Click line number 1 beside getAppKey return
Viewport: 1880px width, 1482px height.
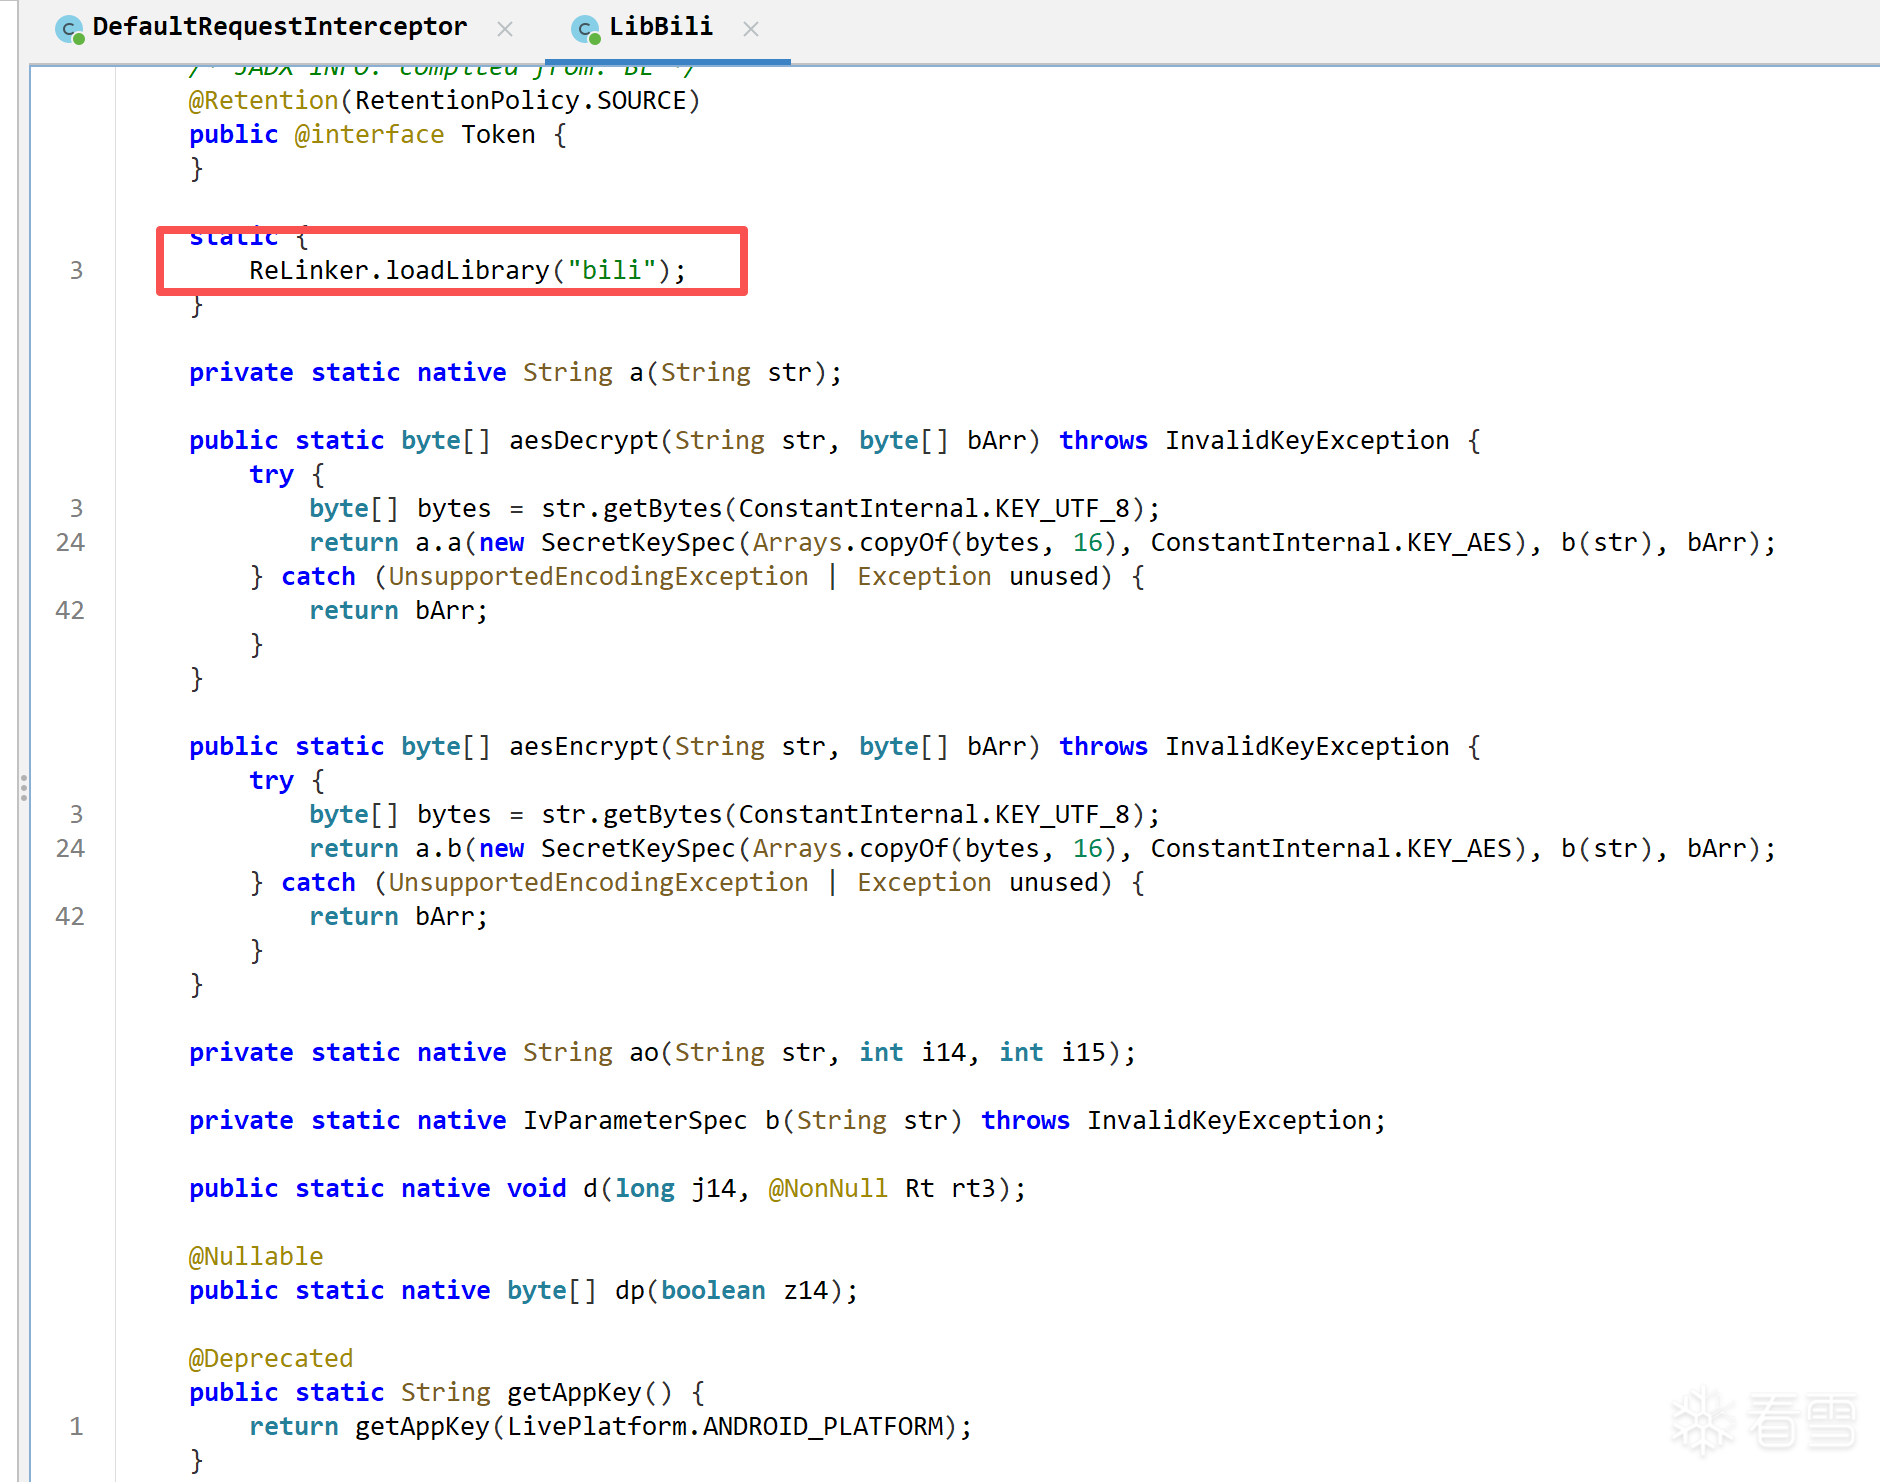(76, 1427)
